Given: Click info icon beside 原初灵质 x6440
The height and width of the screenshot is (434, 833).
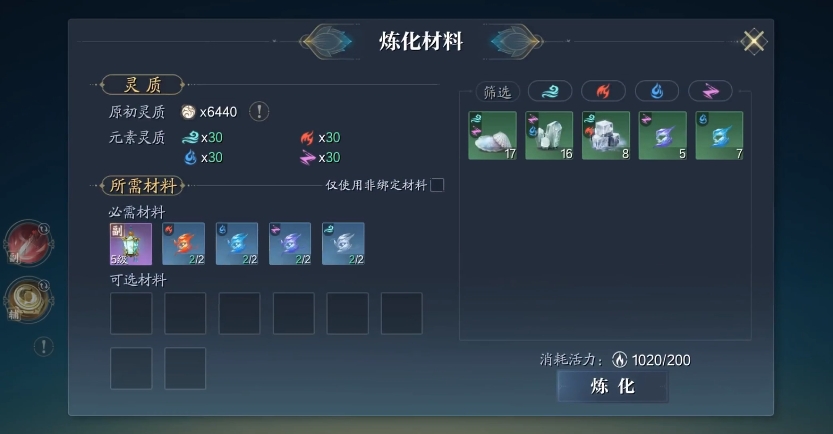Looking at the screenshot, I should click(x=259, y=112).
